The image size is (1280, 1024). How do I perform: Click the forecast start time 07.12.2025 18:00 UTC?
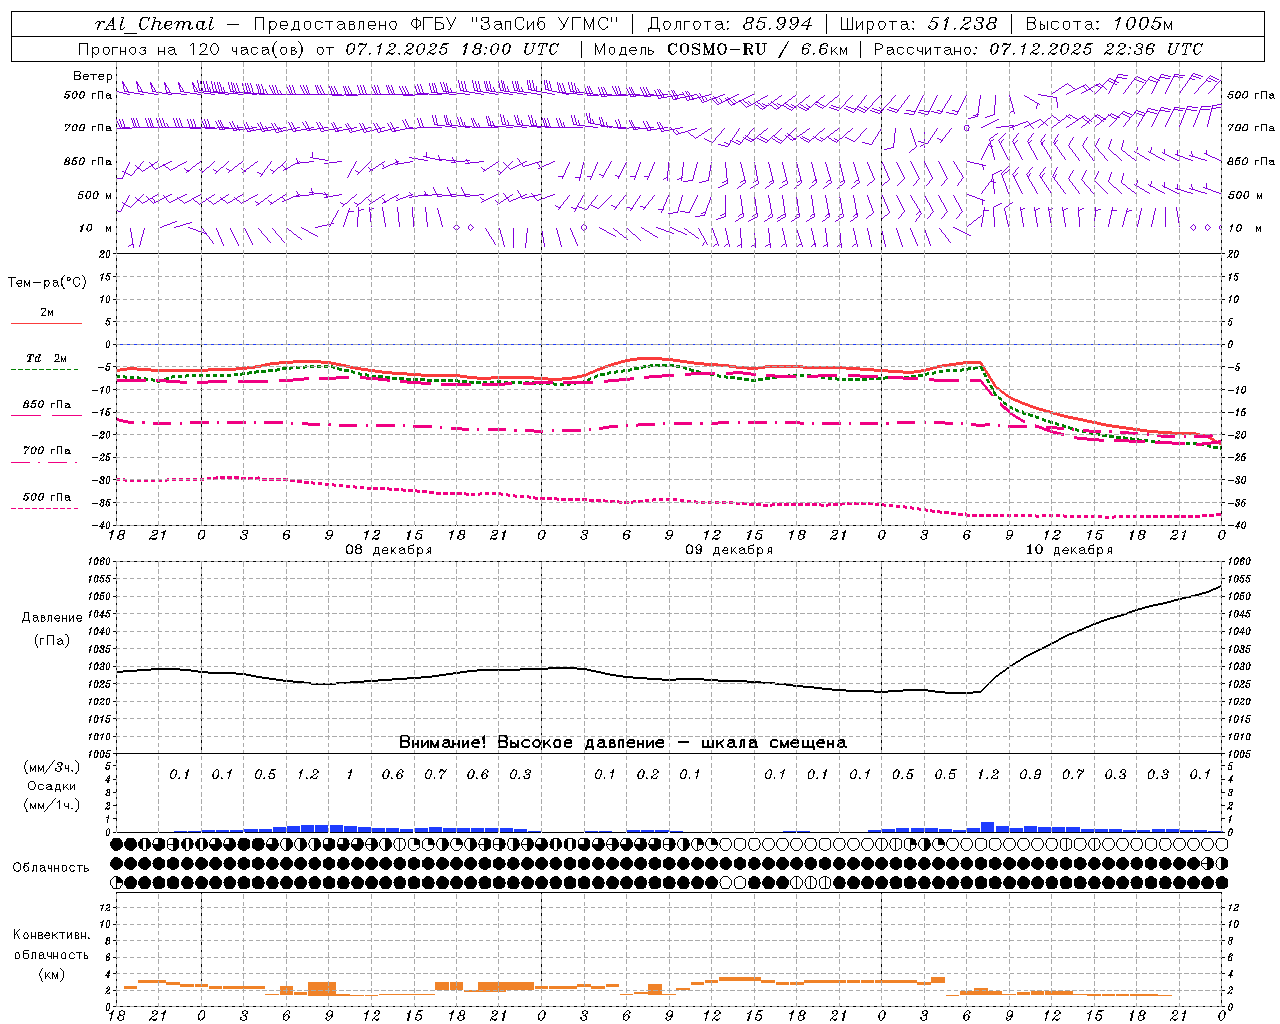tap(452, 49)
